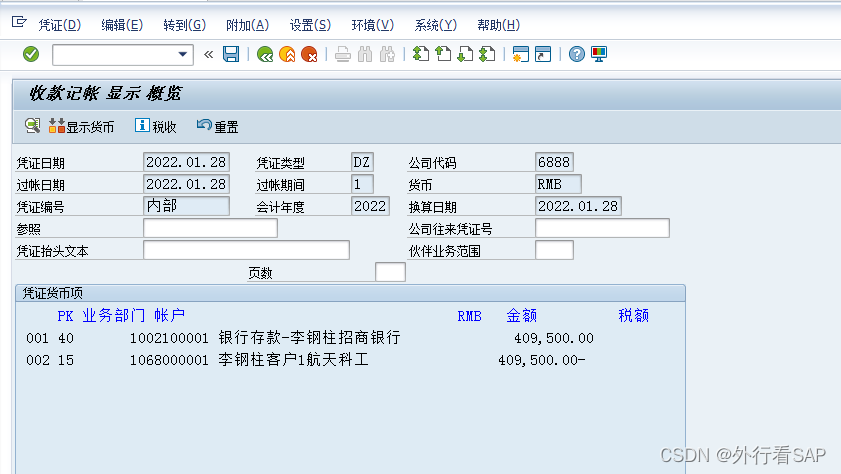Click text 李钢柱客户1航天科工
Viewport: 841px width, 474px height.
coord(293,359)
